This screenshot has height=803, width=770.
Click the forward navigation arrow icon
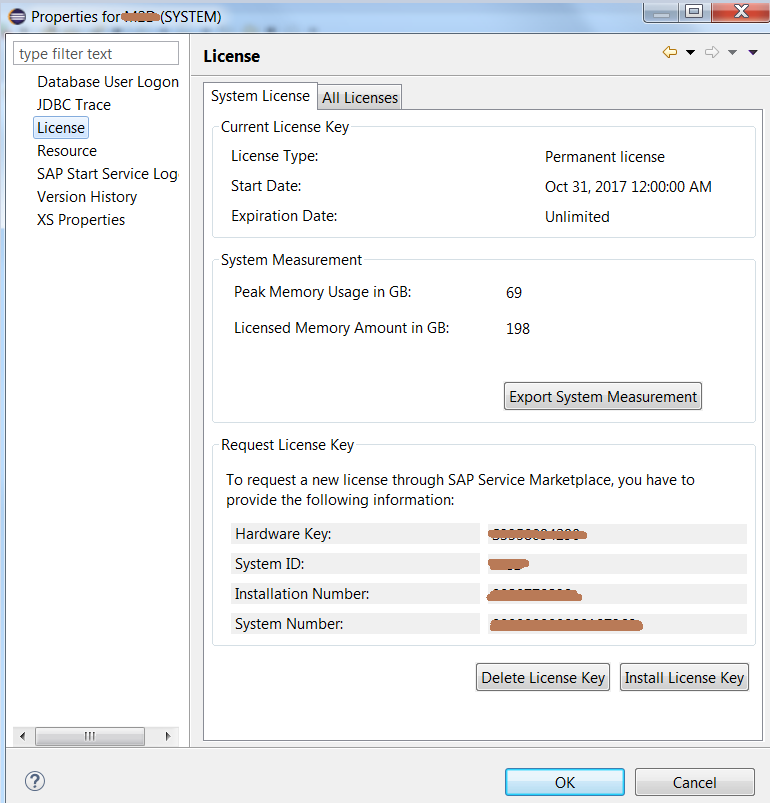click(x=712, y=52)
